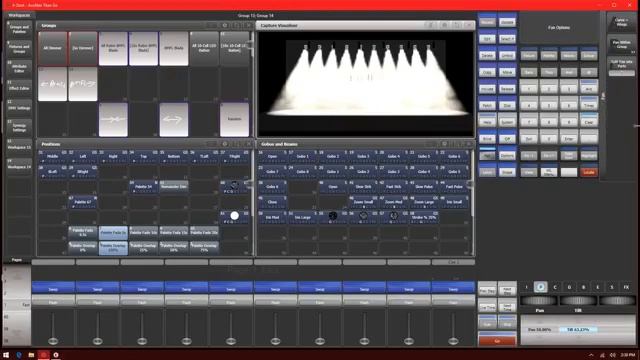The width and height of the screenshot is (640, 360).
Task: Expand the Fan Within Group softkey
Action: click(x=621, y=44)
